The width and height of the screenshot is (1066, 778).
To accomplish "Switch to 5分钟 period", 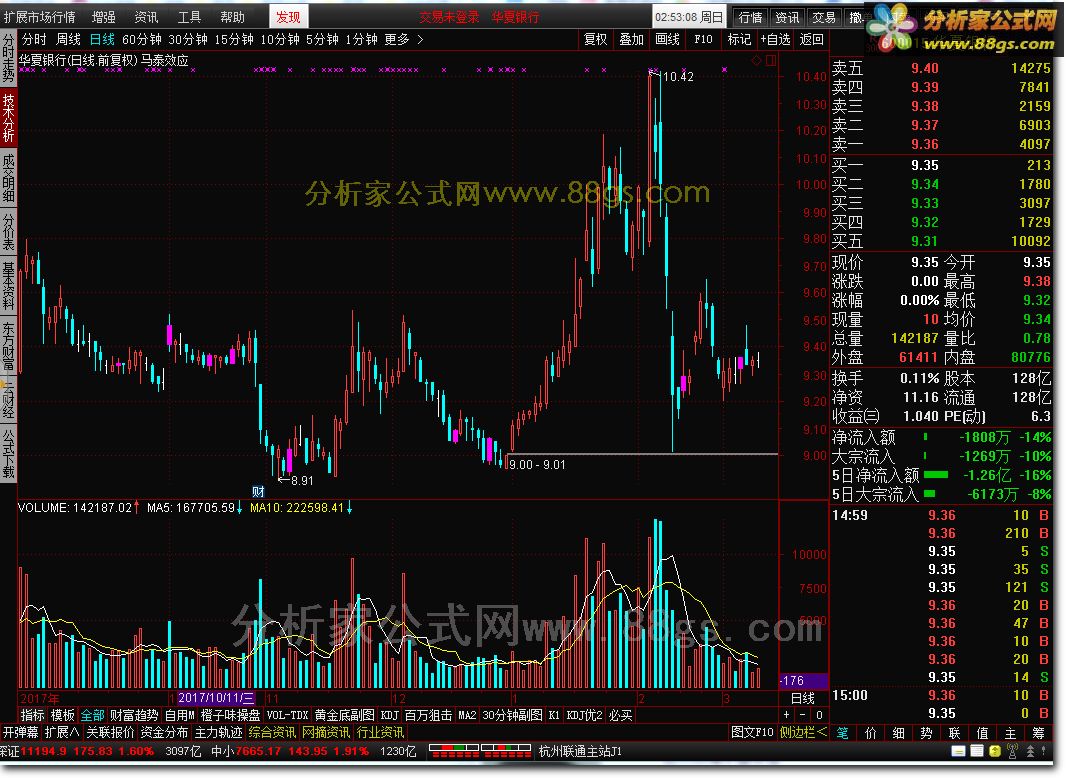I will tap(322, 39).
